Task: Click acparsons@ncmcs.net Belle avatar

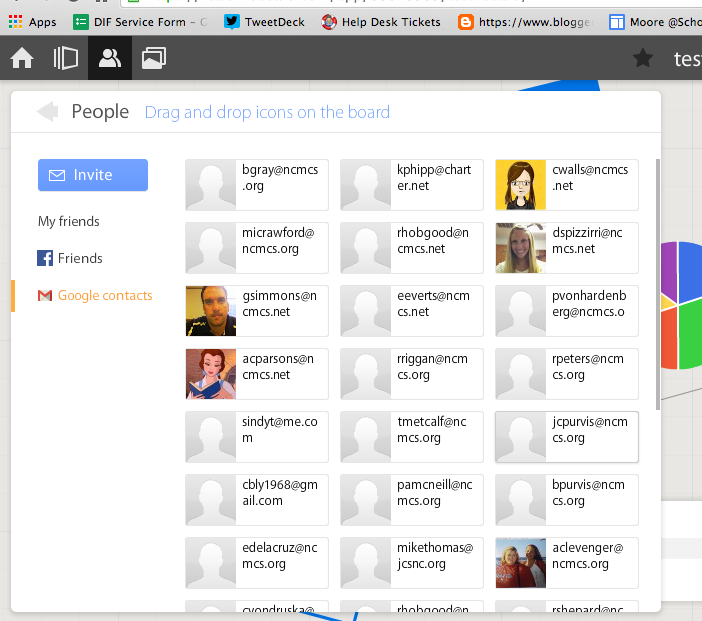Action: (211, 374)
